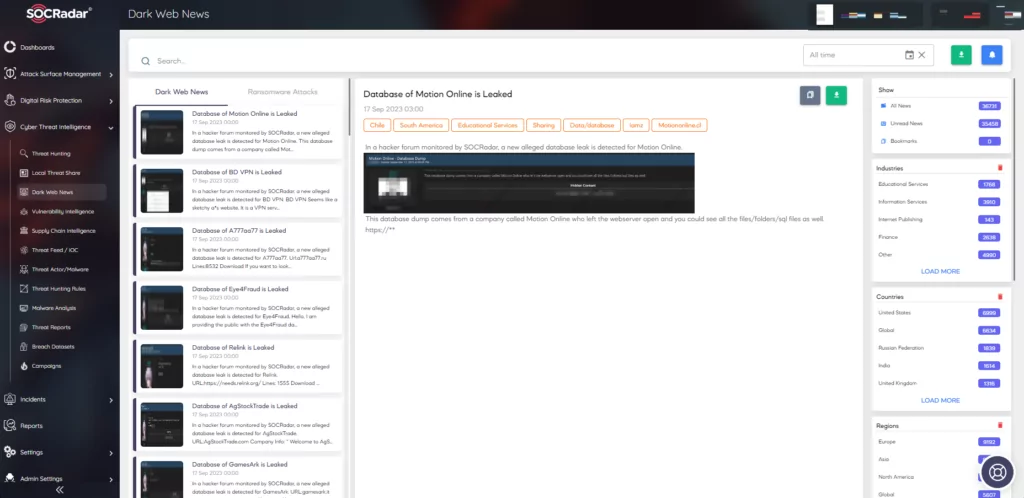Click the Reports sidebar icon
The width and height of the screenshot is (1024, 498).
pyautogui.click(x=10, y=426)
